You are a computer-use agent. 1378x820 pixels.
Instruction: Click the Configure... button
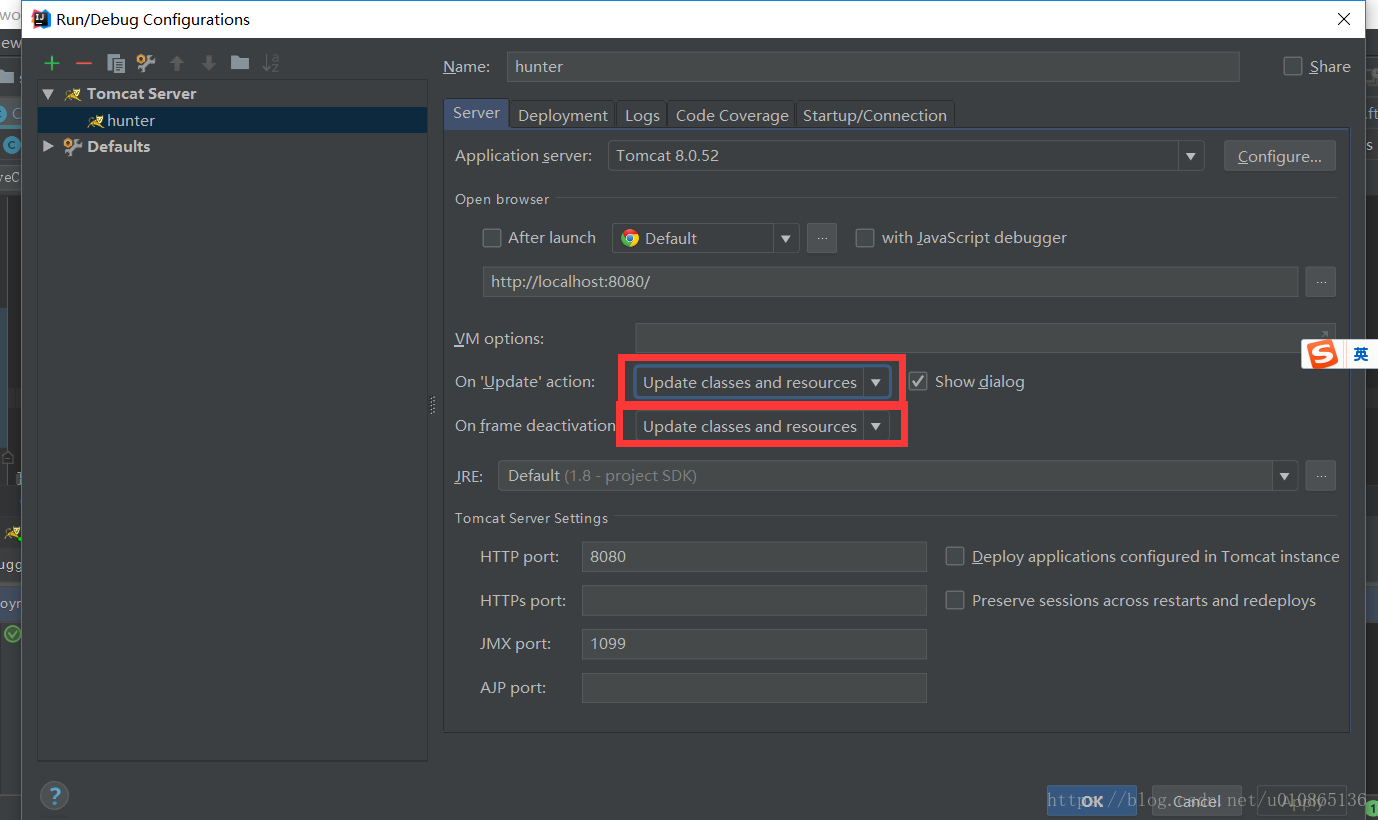[x=1280, y=156]
